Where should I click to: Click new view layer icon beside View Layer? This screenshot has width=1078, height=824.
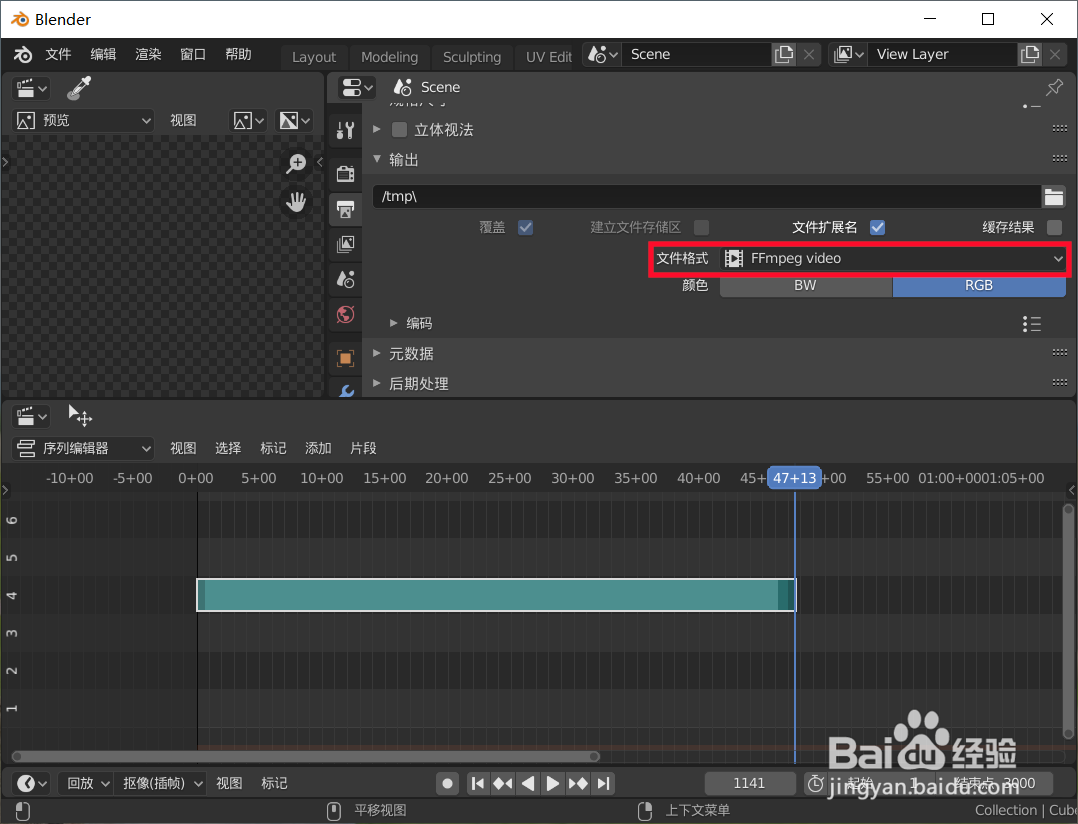point(1030,54)
